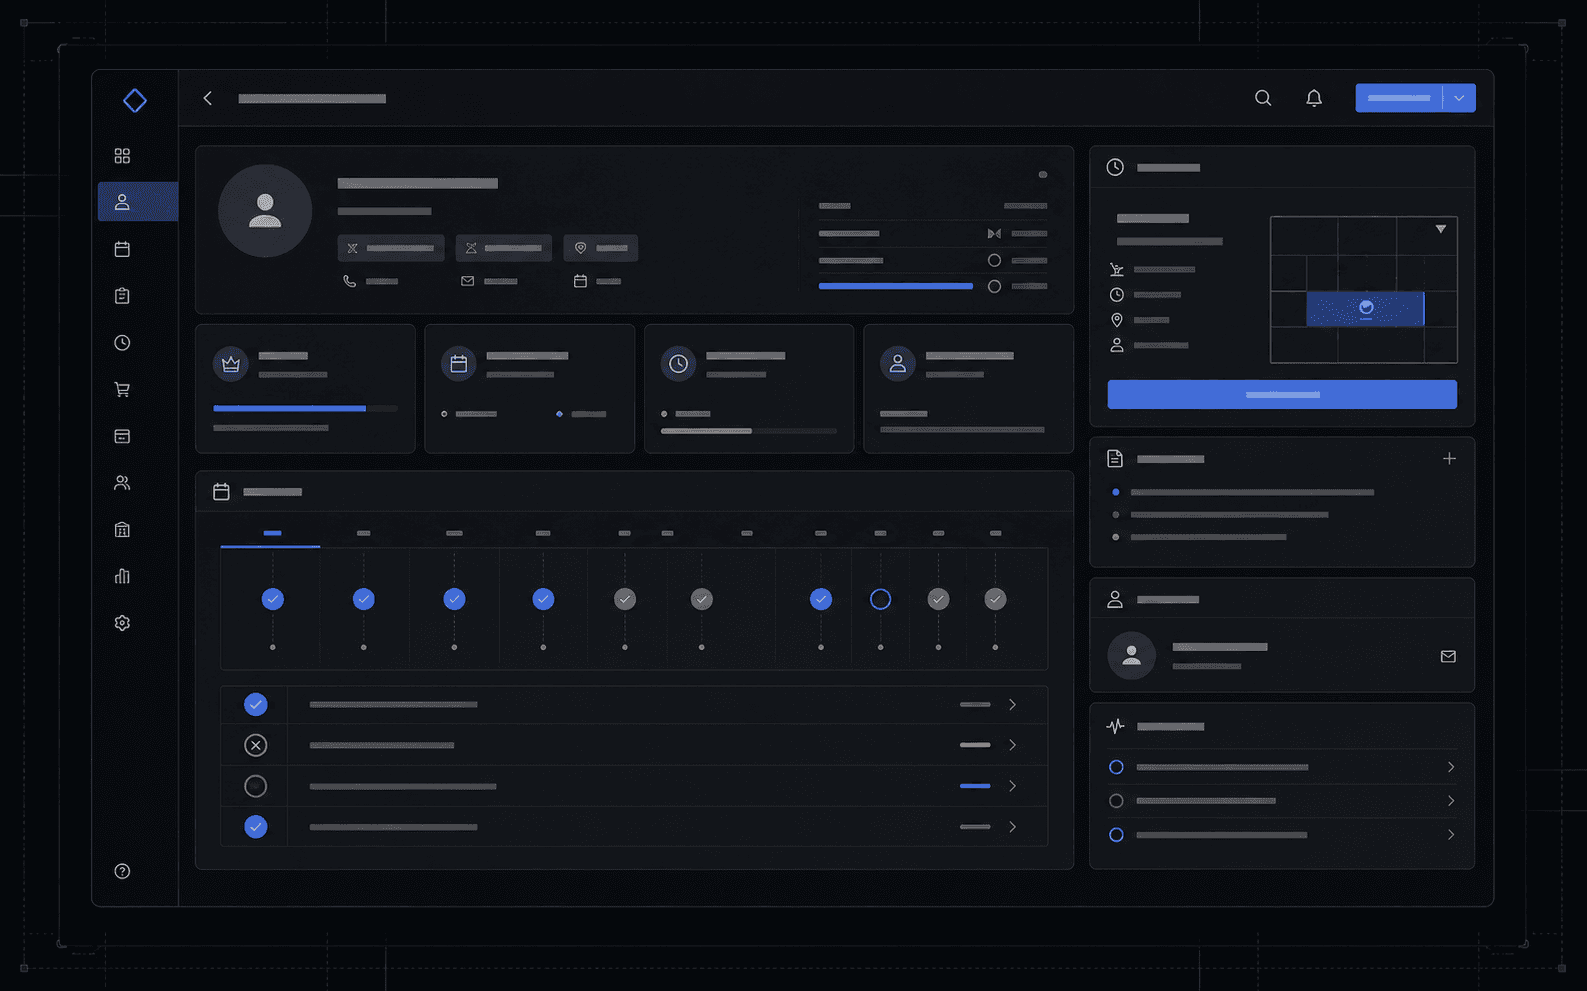Click the location pin tag chip
The height and width of the screenshot is (991, 1587).
click(601, 248)
